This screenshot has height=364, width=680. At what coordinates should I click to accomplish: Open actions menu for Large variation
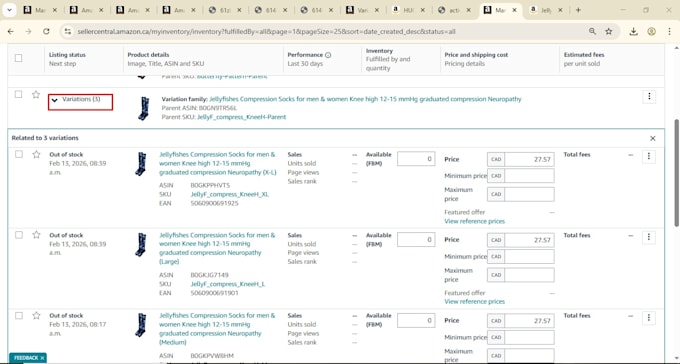649,237
